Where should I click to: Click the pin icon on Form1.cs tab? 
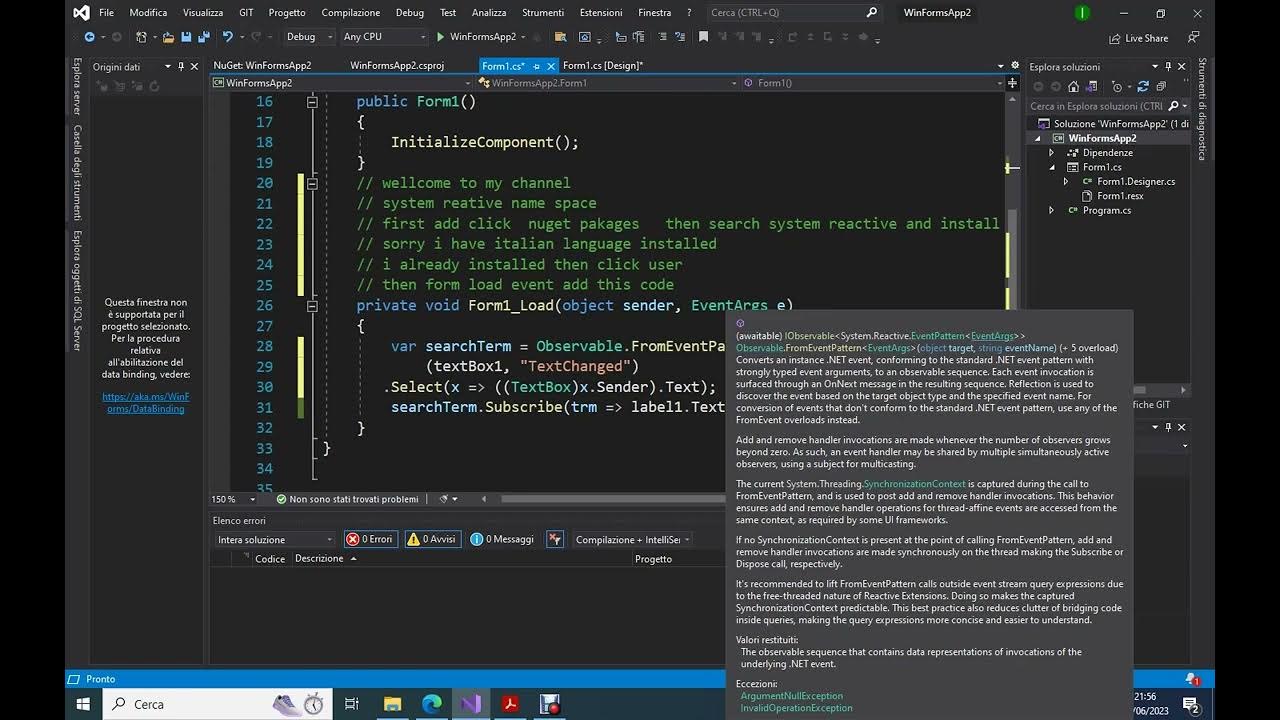point(537,66)
